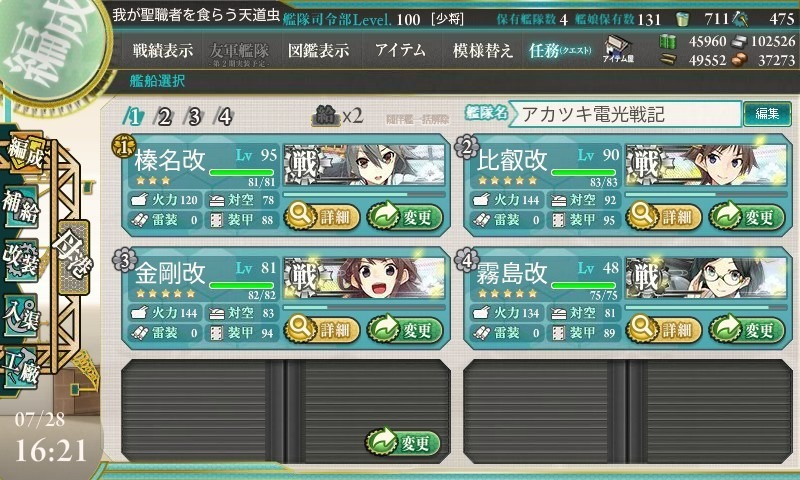
Task: Switch to fleet tab 4
Action: [x=224, y=117]
